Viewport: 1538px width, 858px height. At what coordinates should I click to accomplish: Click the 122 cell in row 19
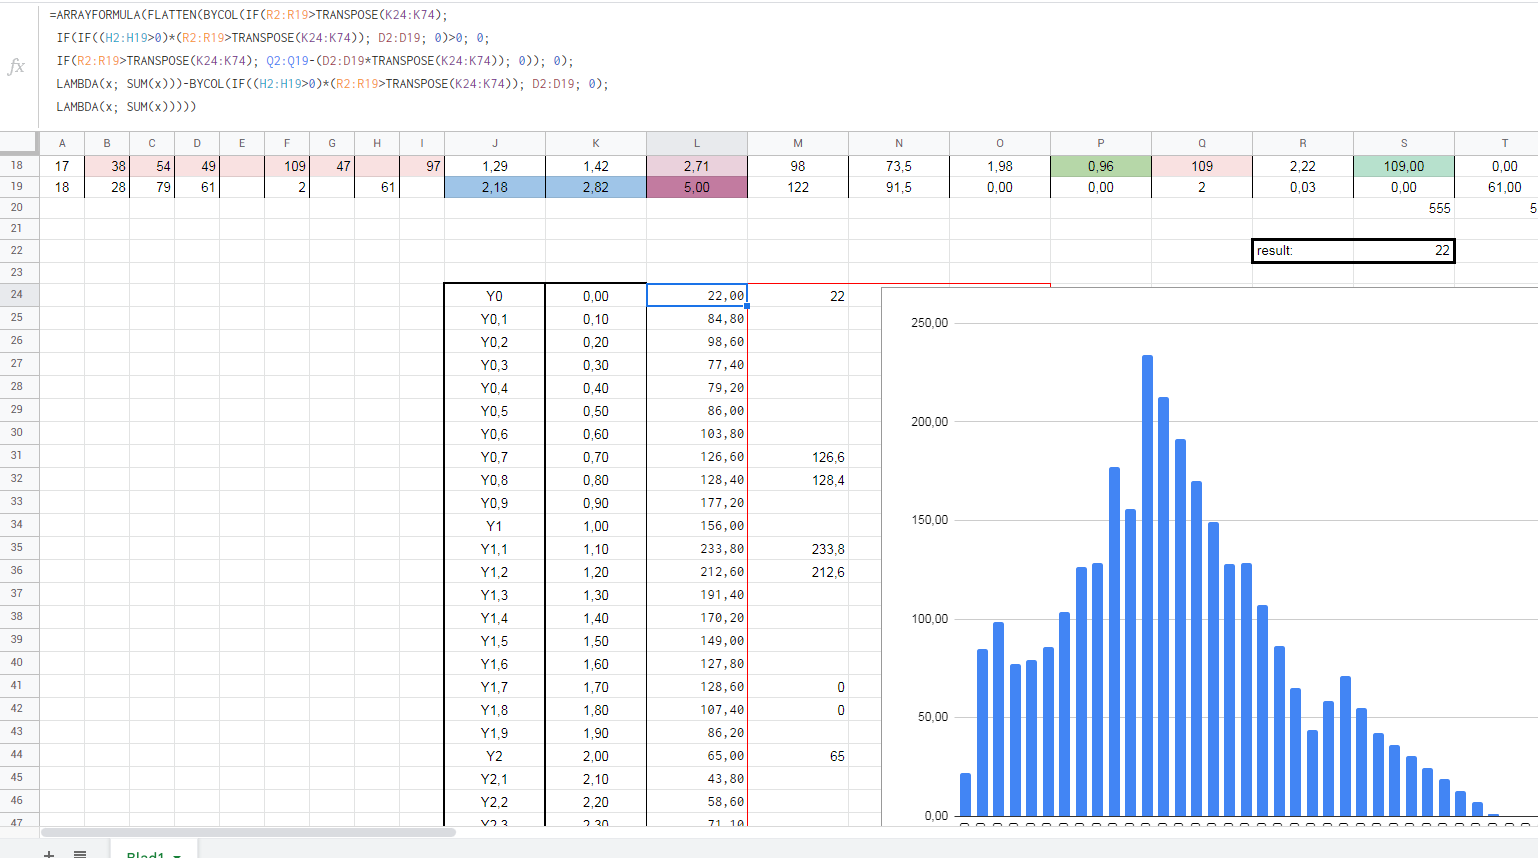[x=798, y=187]
